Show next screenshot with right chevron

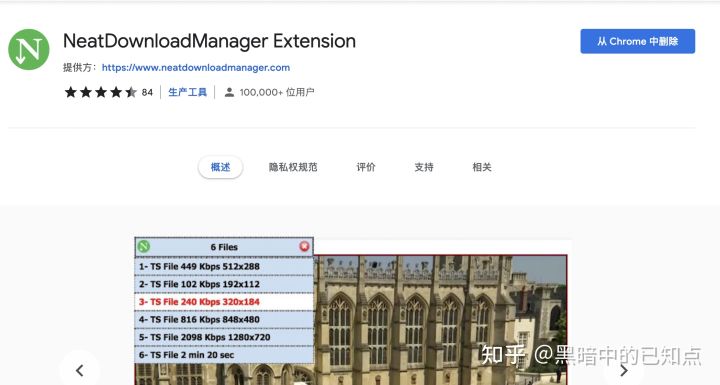pyautogui.click(x=623, y=370)
